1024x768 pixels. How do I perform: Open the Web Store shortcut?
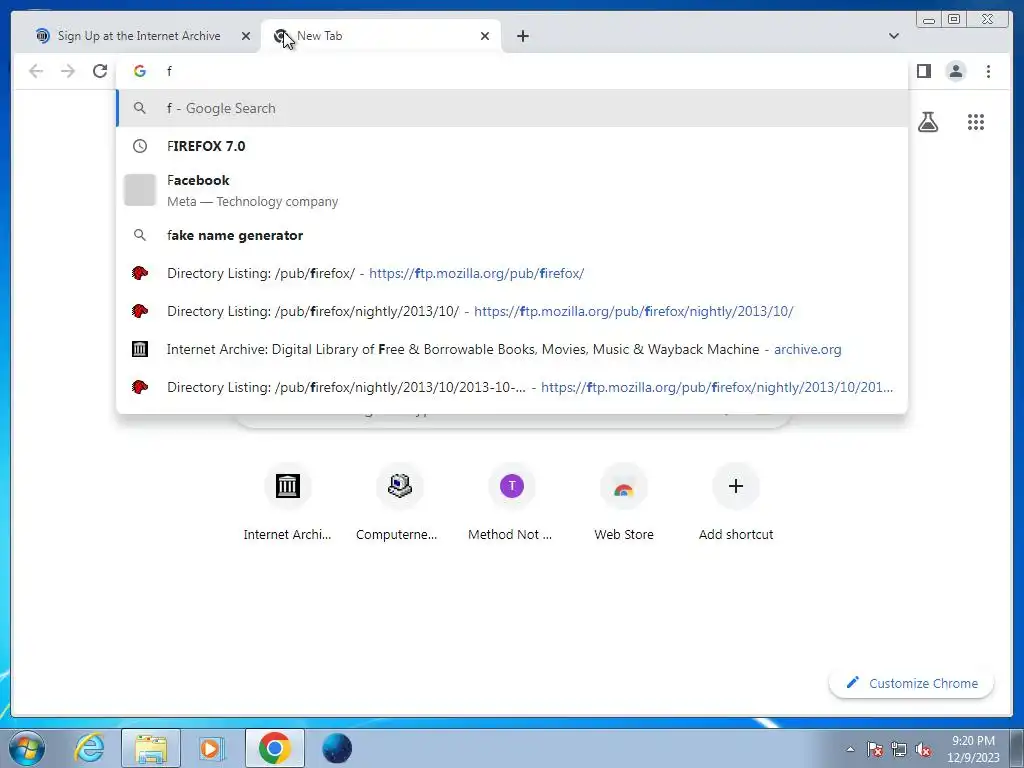(x=624, y=502)
